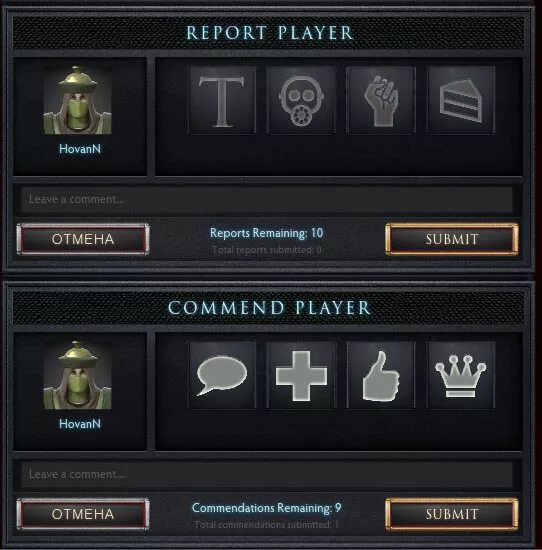Click the report comment input field
This screenshot has width=542, height=550.
point(267,199)
